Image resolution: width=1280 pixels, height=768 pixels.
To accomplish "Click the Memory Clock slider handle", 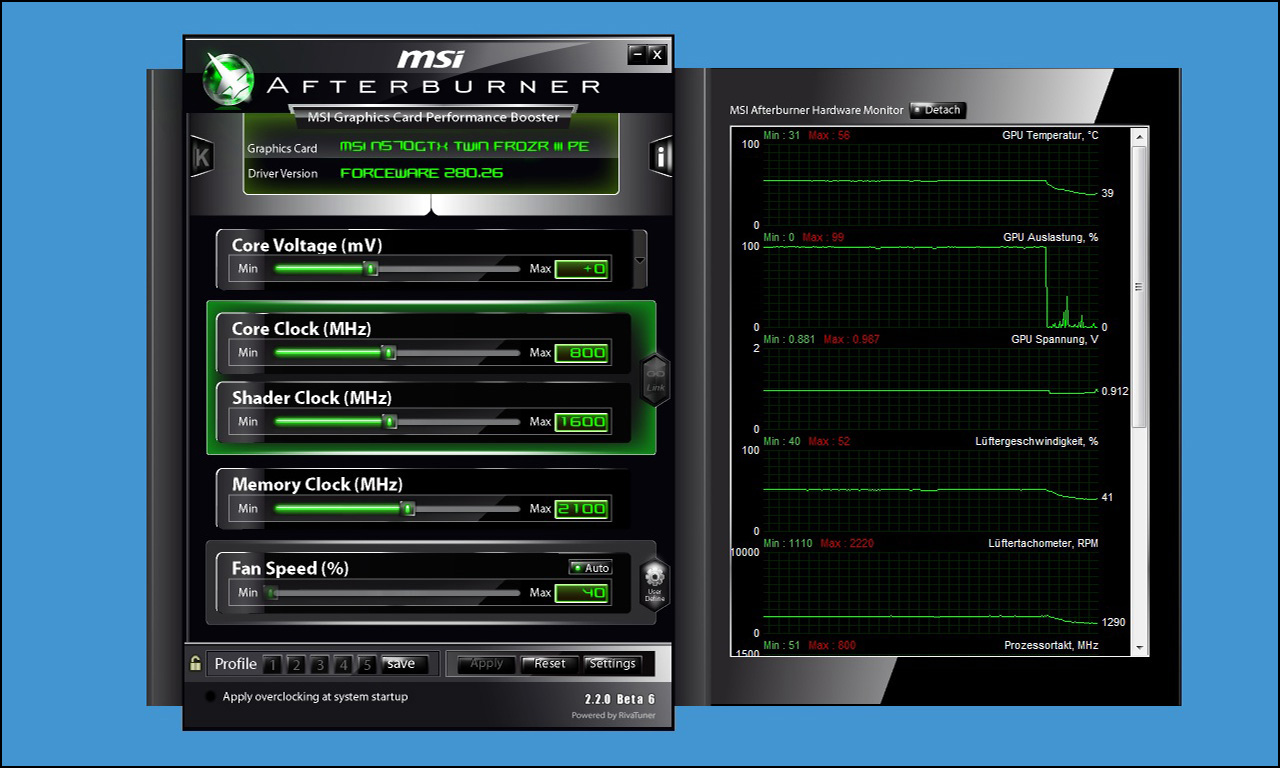I will tap(408, 508).
